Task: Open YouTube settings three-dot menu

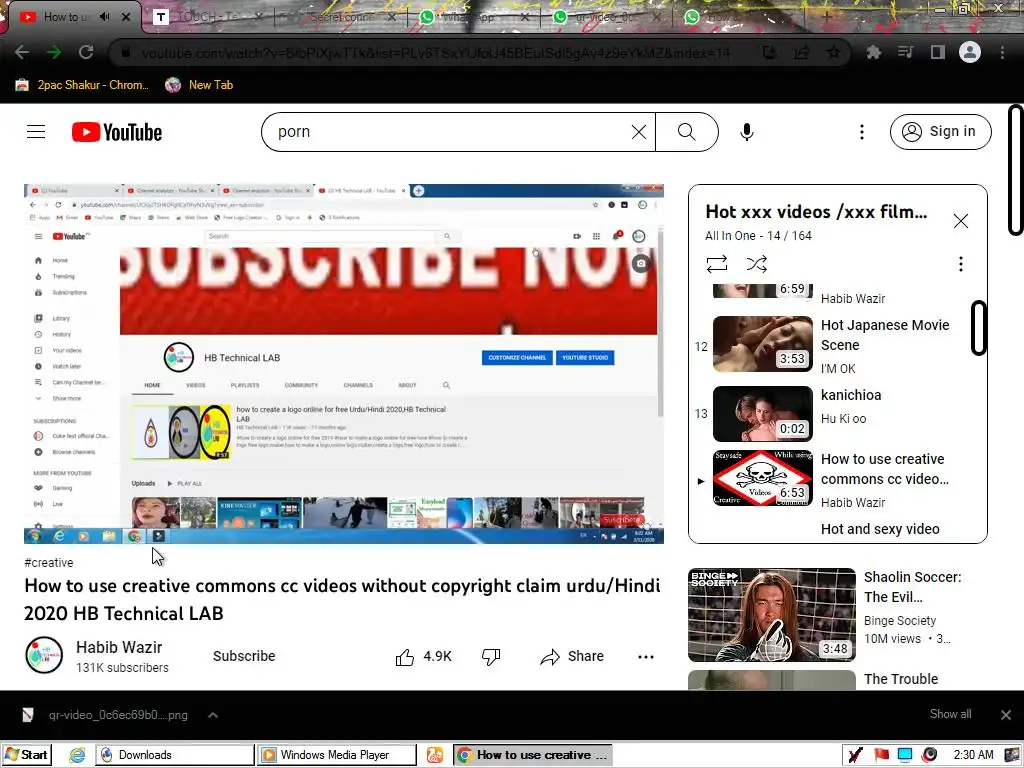Action: pos(861,132)
